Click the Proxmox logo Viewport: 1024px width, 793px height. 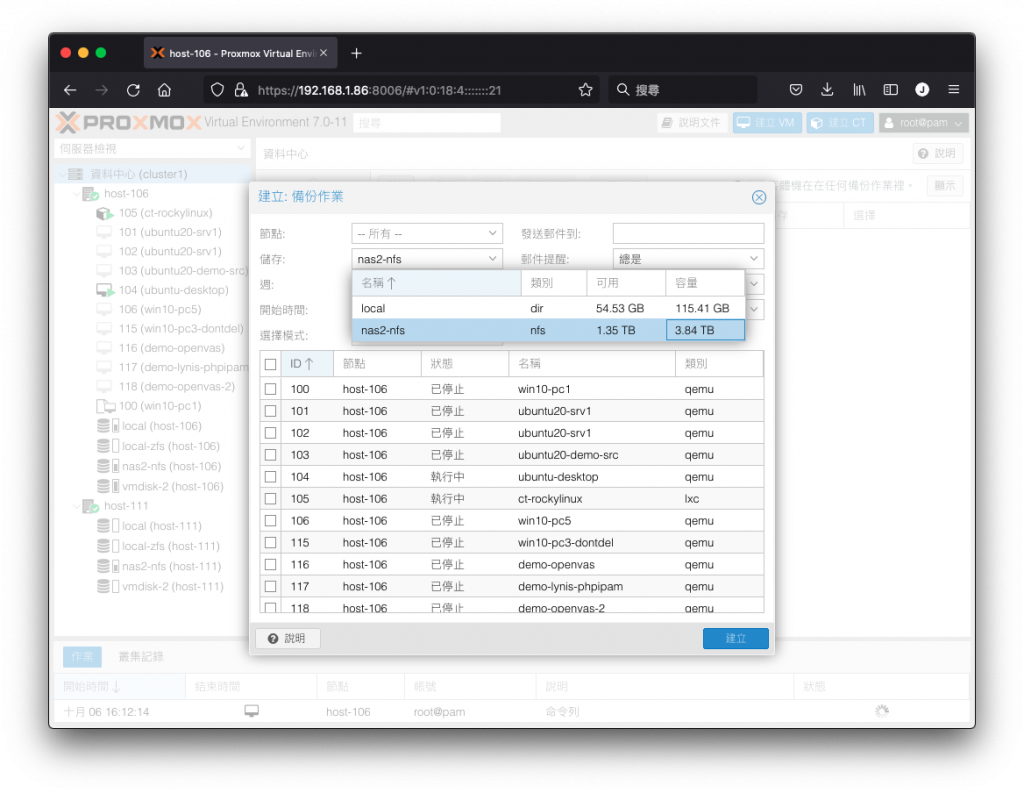128,122
